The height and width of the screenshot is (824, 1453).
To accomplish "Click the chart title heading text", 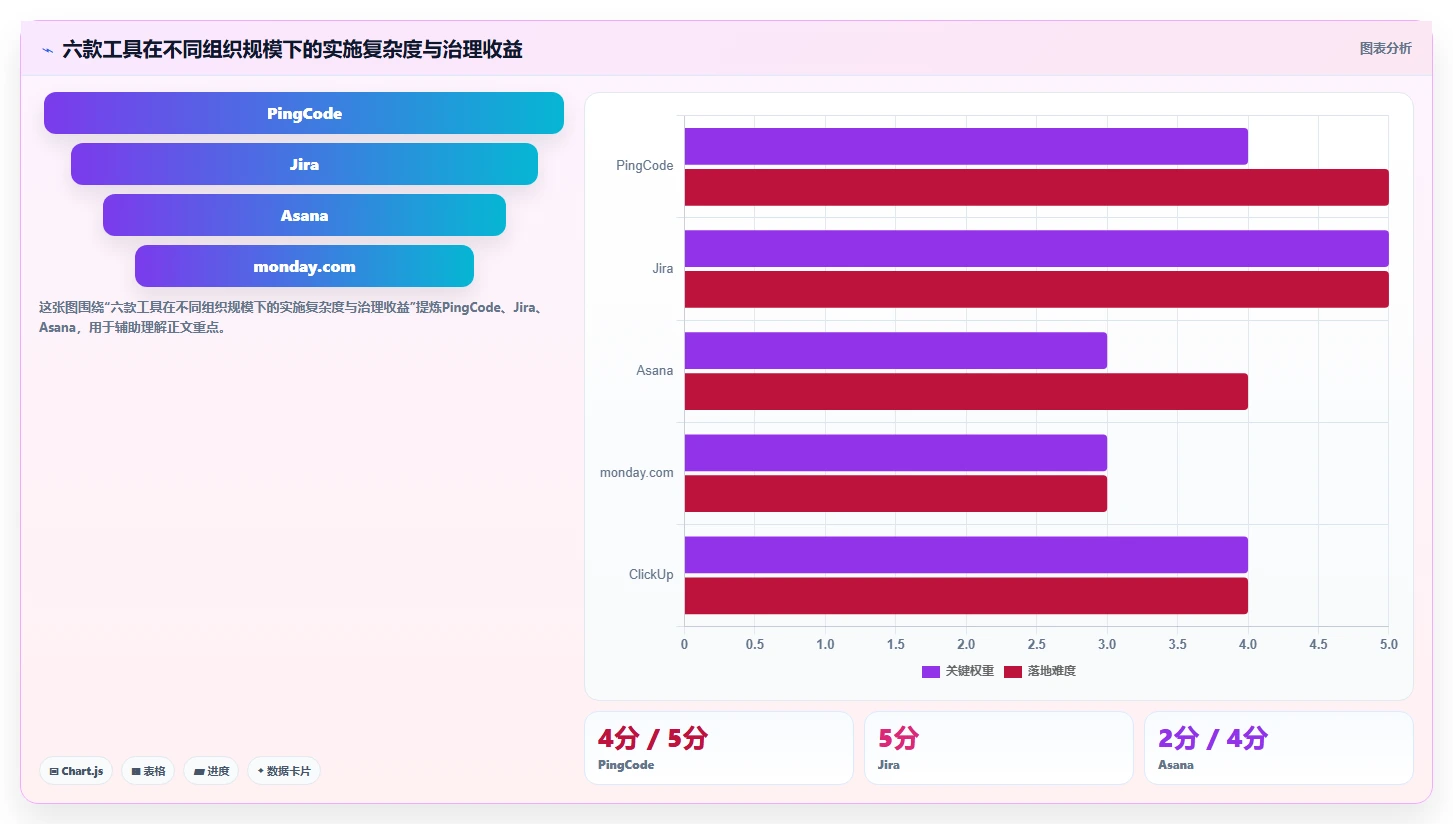I will [292, 49].
